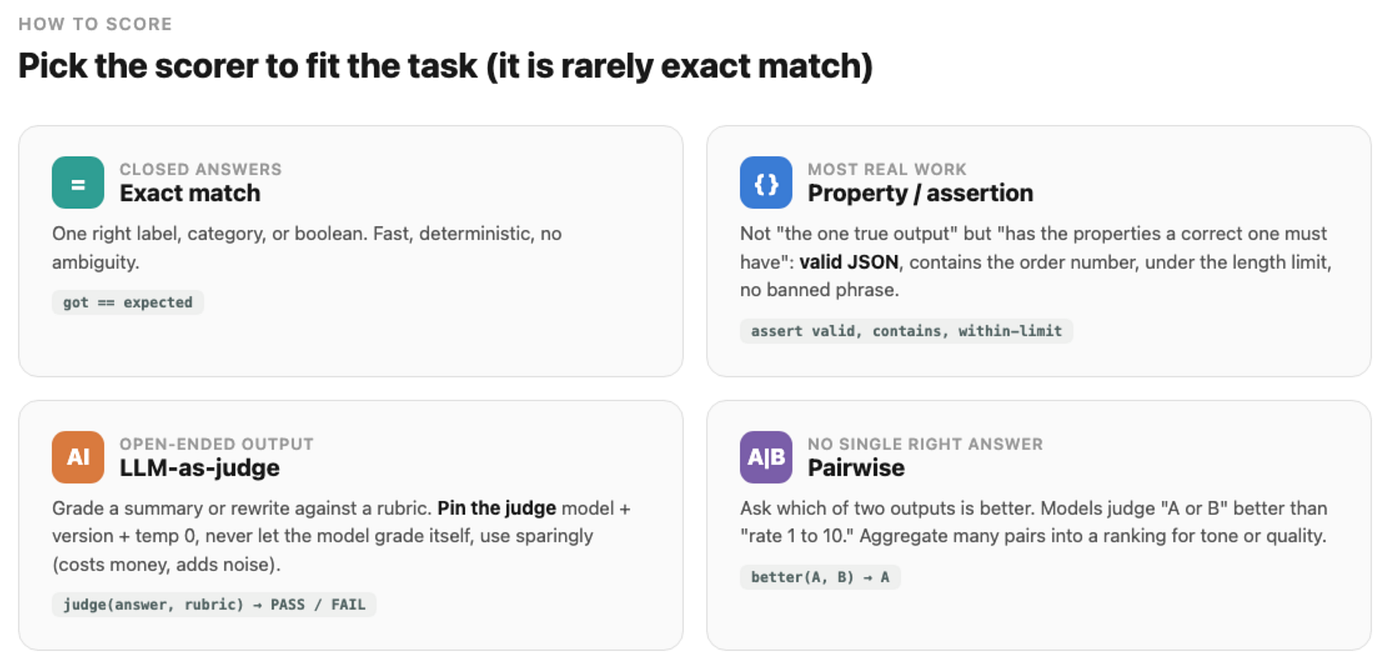The image size is (1400, 671).
Task: Select the Exact match heading
Action: [x=190, y=193]
